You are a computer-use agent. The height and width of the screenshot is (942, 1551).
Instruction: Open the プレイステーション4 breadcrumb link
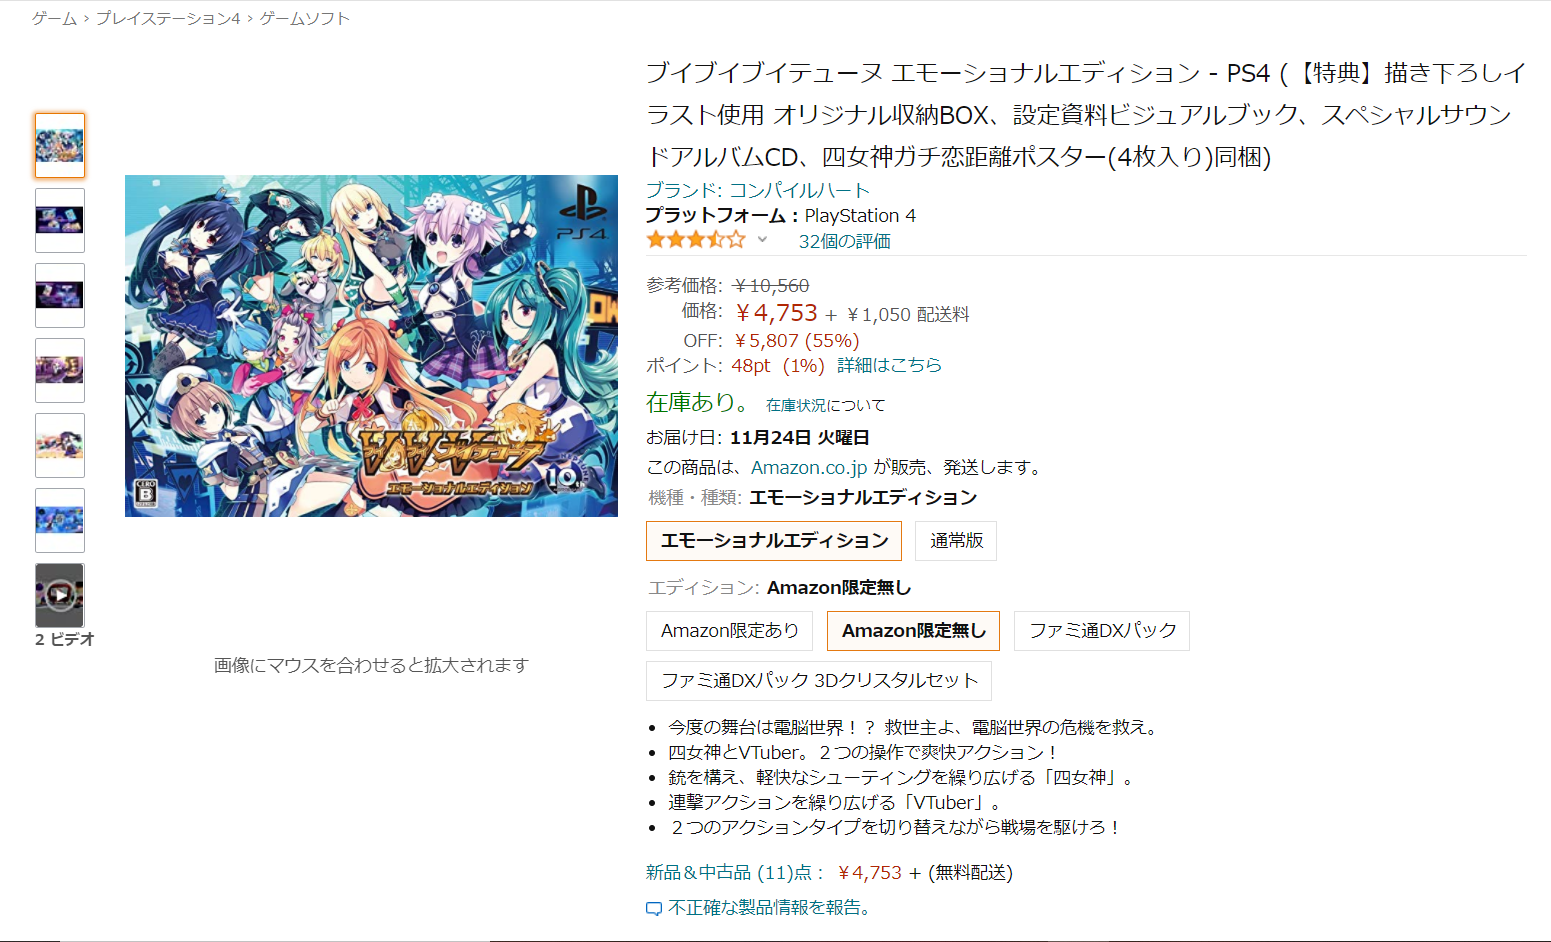point(168,18)
